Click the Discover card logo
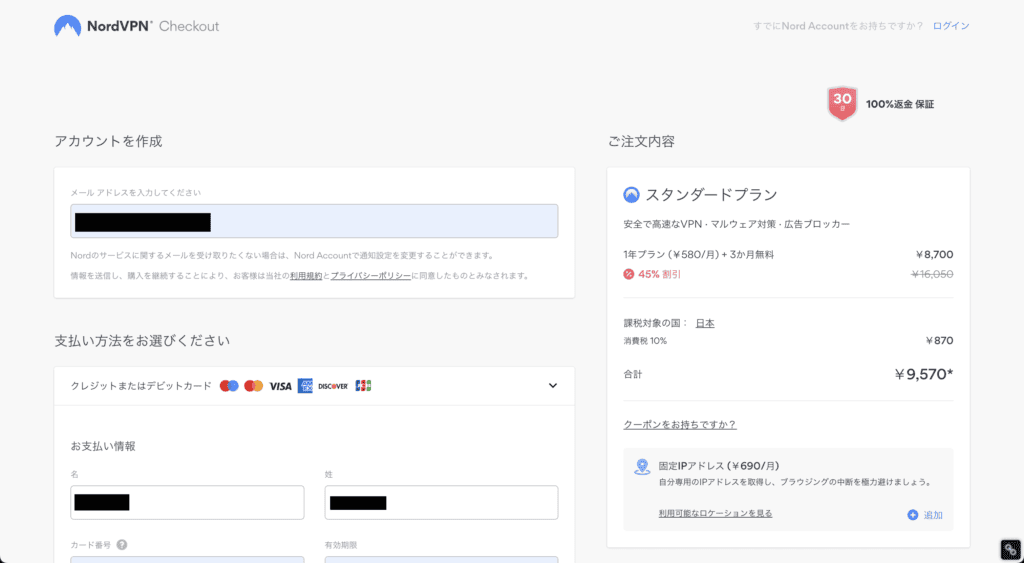Image resolution: width=1024 pixels, height=563 pixels. pyautogui.click(x=333, y=386)
